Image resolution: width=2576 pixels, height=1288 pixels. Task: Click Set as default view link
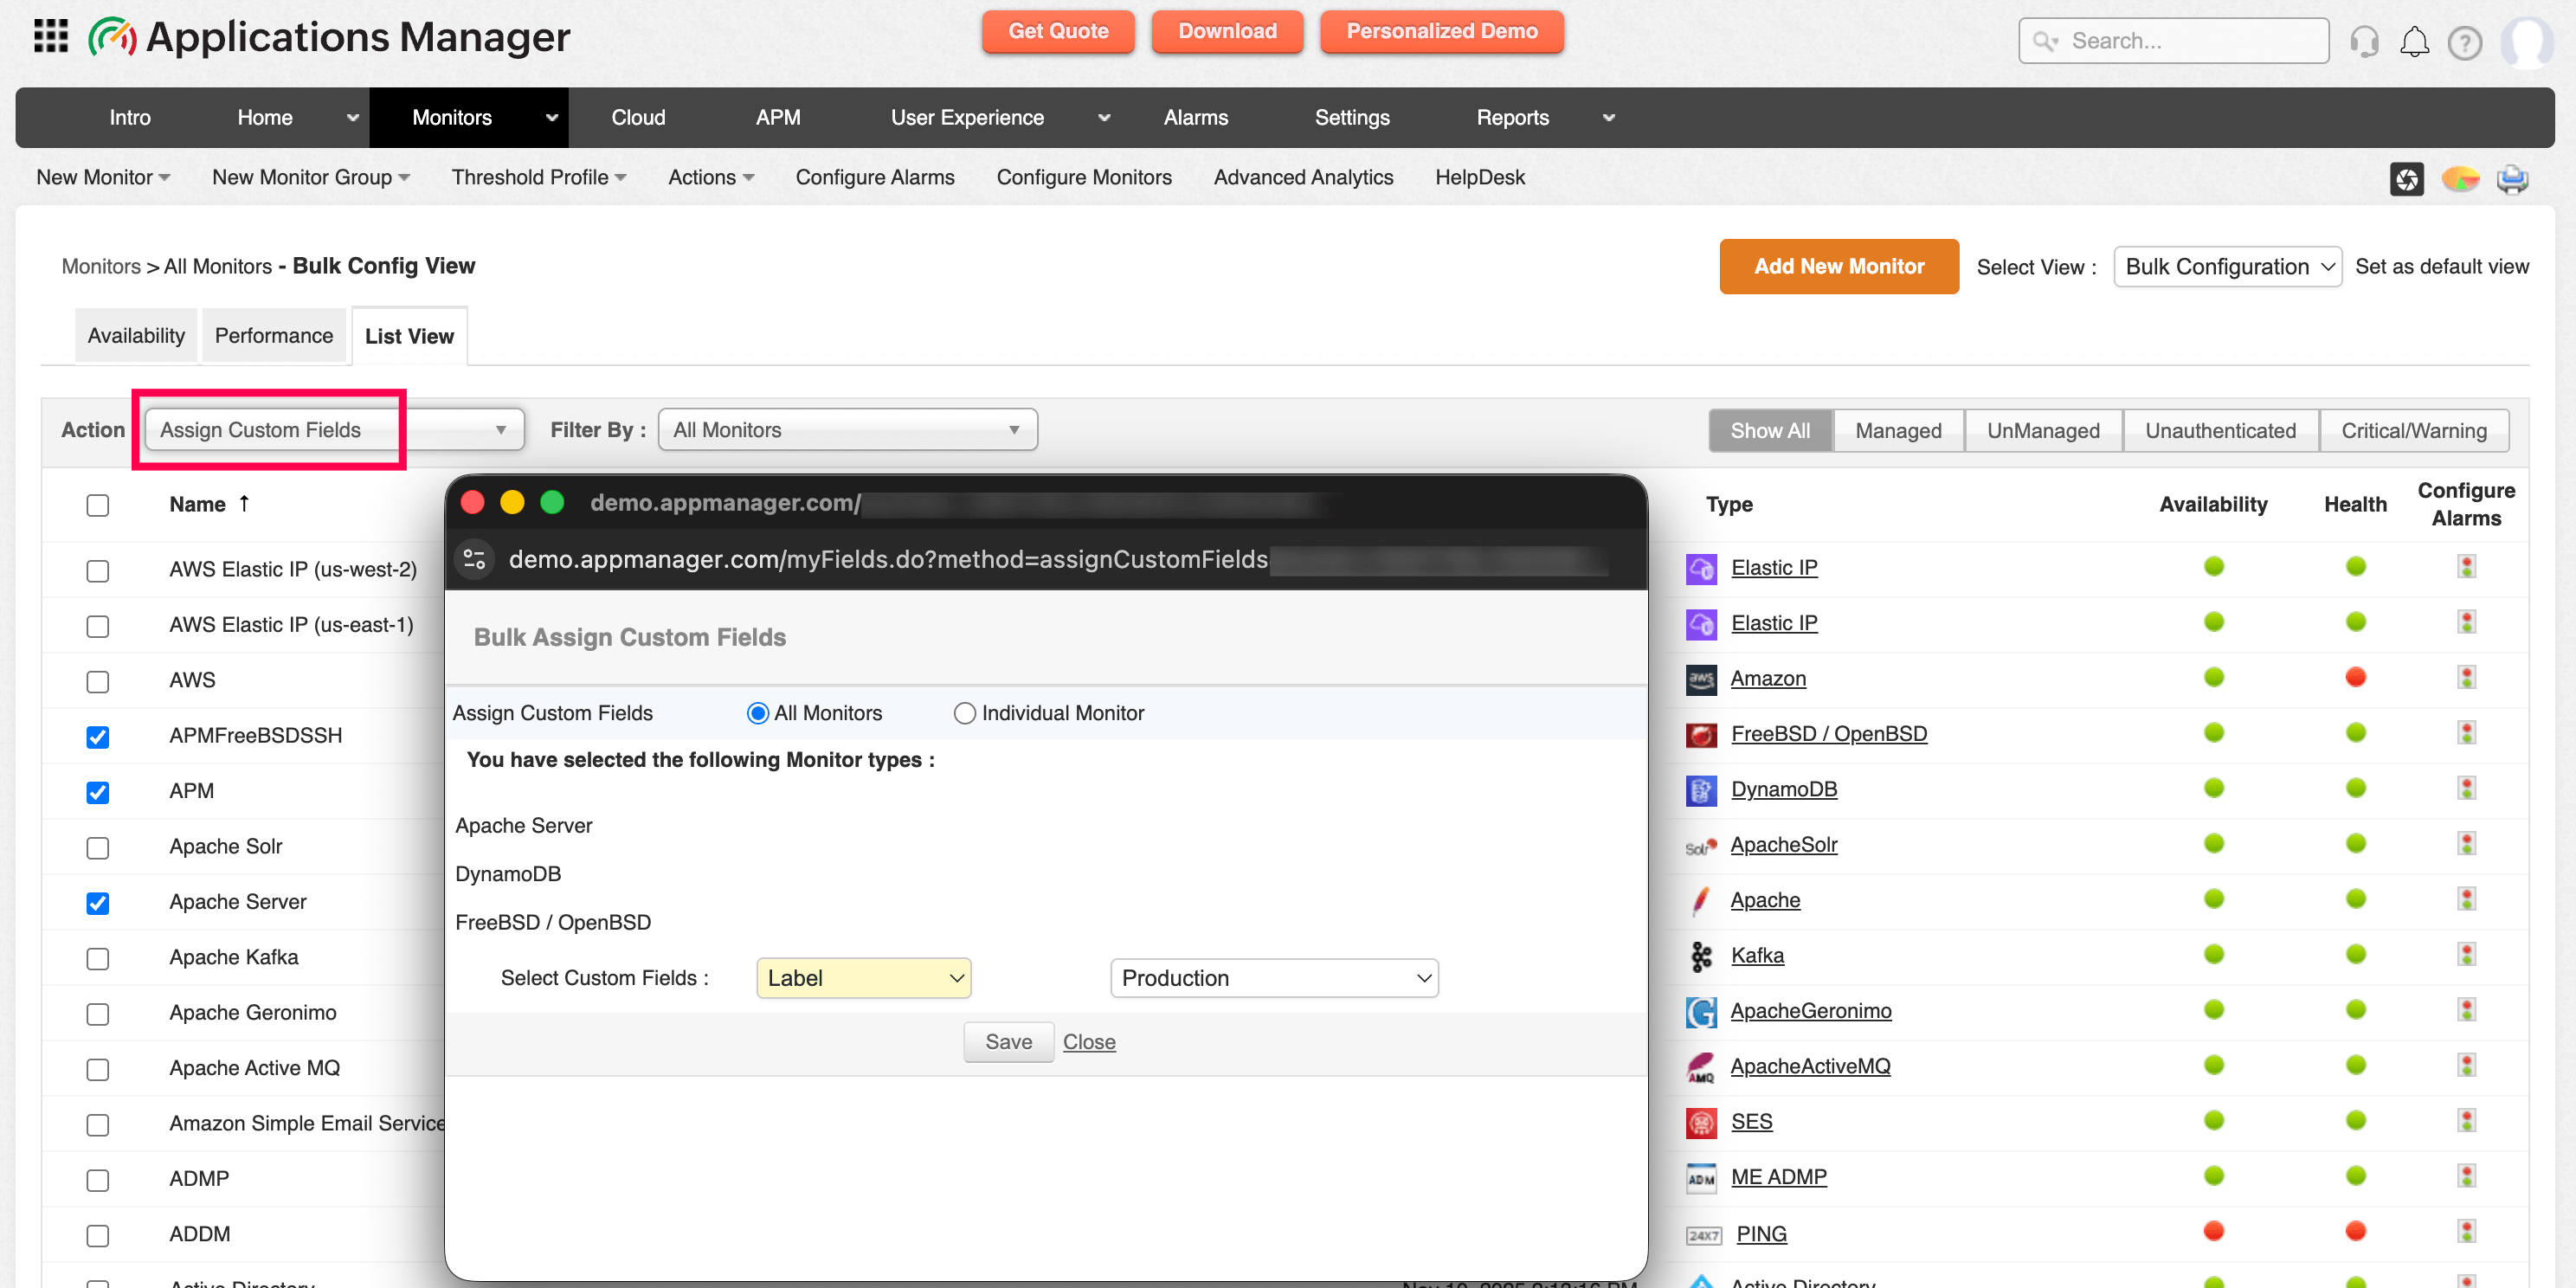click(2441, 267)
